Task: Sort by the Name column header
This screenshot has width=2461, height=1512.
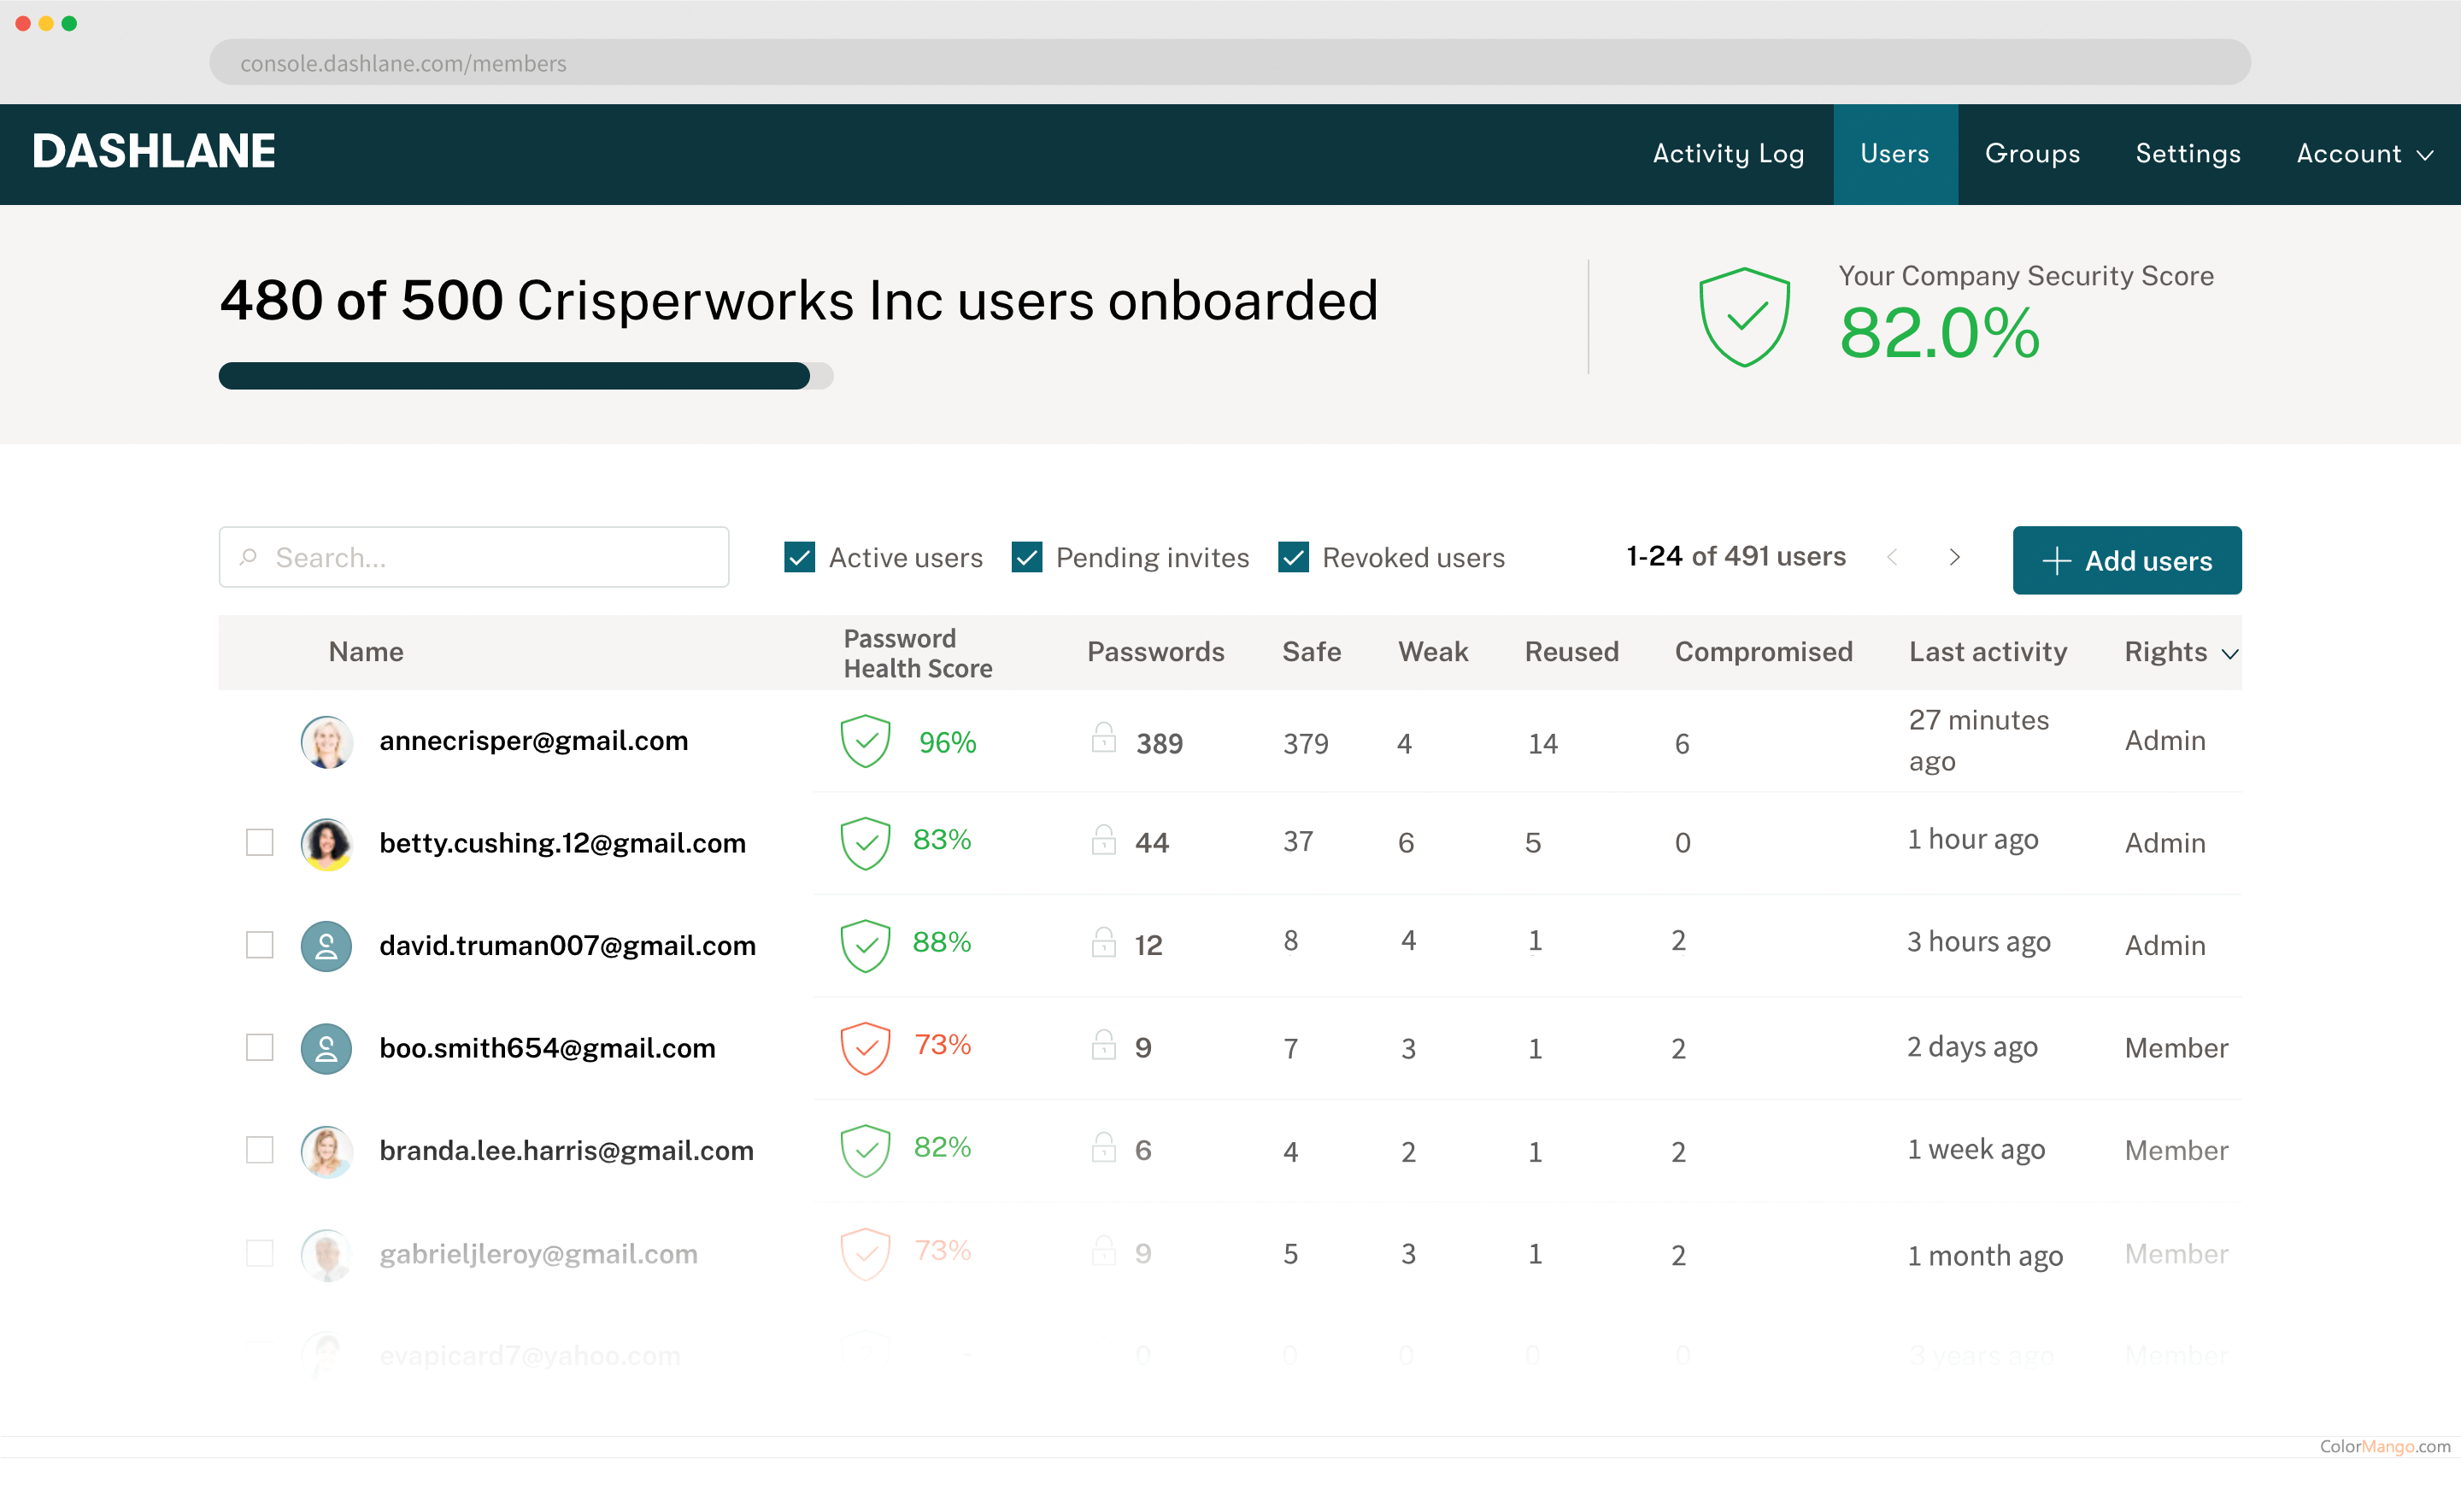Action: coord(366,652)
